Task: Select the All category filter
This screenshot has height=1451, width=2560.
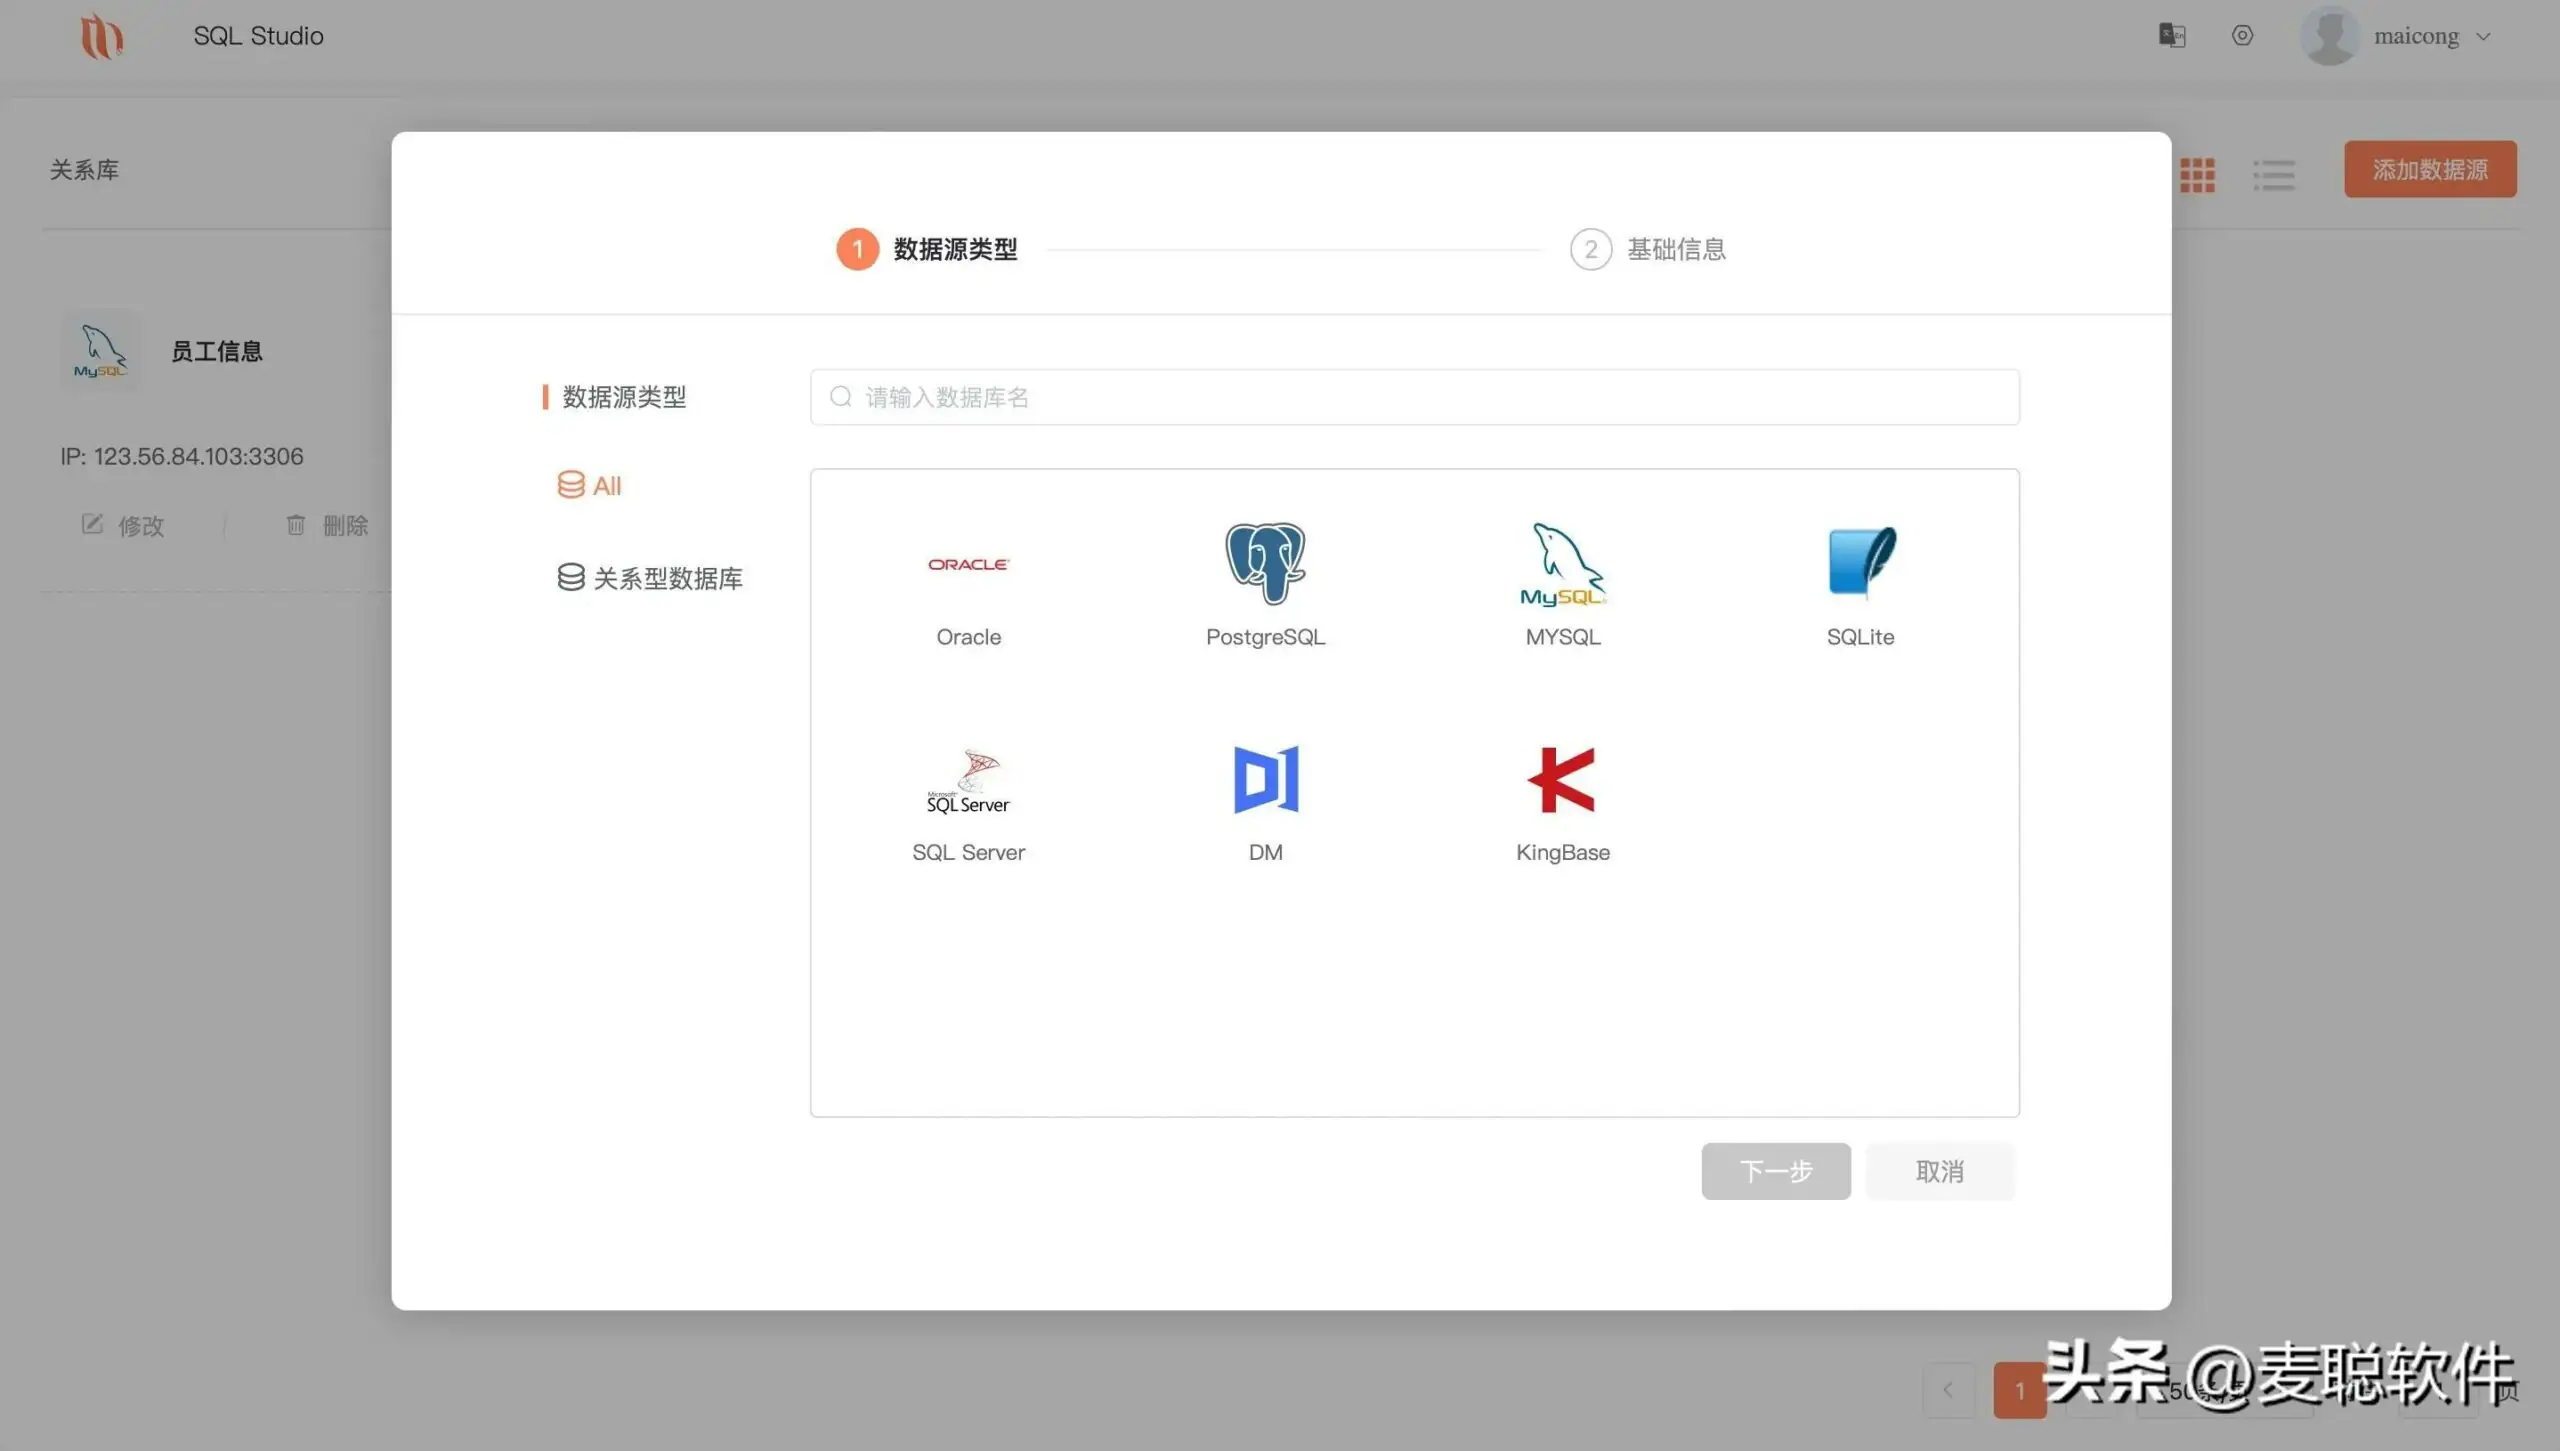Action: click(x=590, y=485)
